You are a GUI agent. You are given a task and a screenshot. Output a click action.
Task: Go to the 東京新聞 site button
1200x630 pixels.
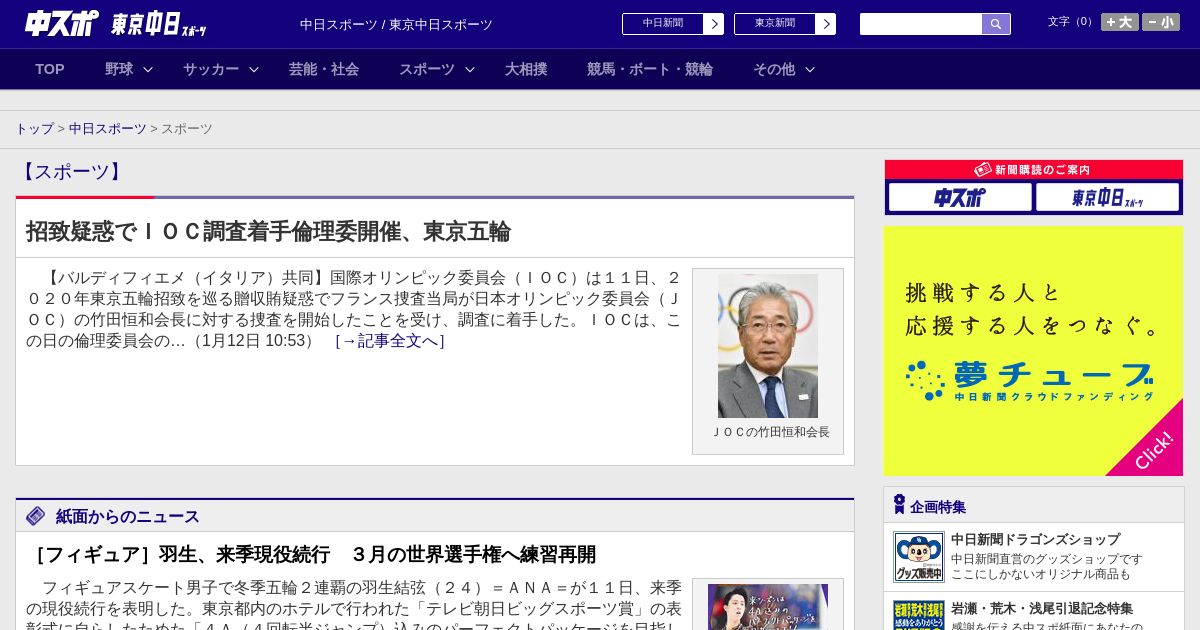click(775, 24)
